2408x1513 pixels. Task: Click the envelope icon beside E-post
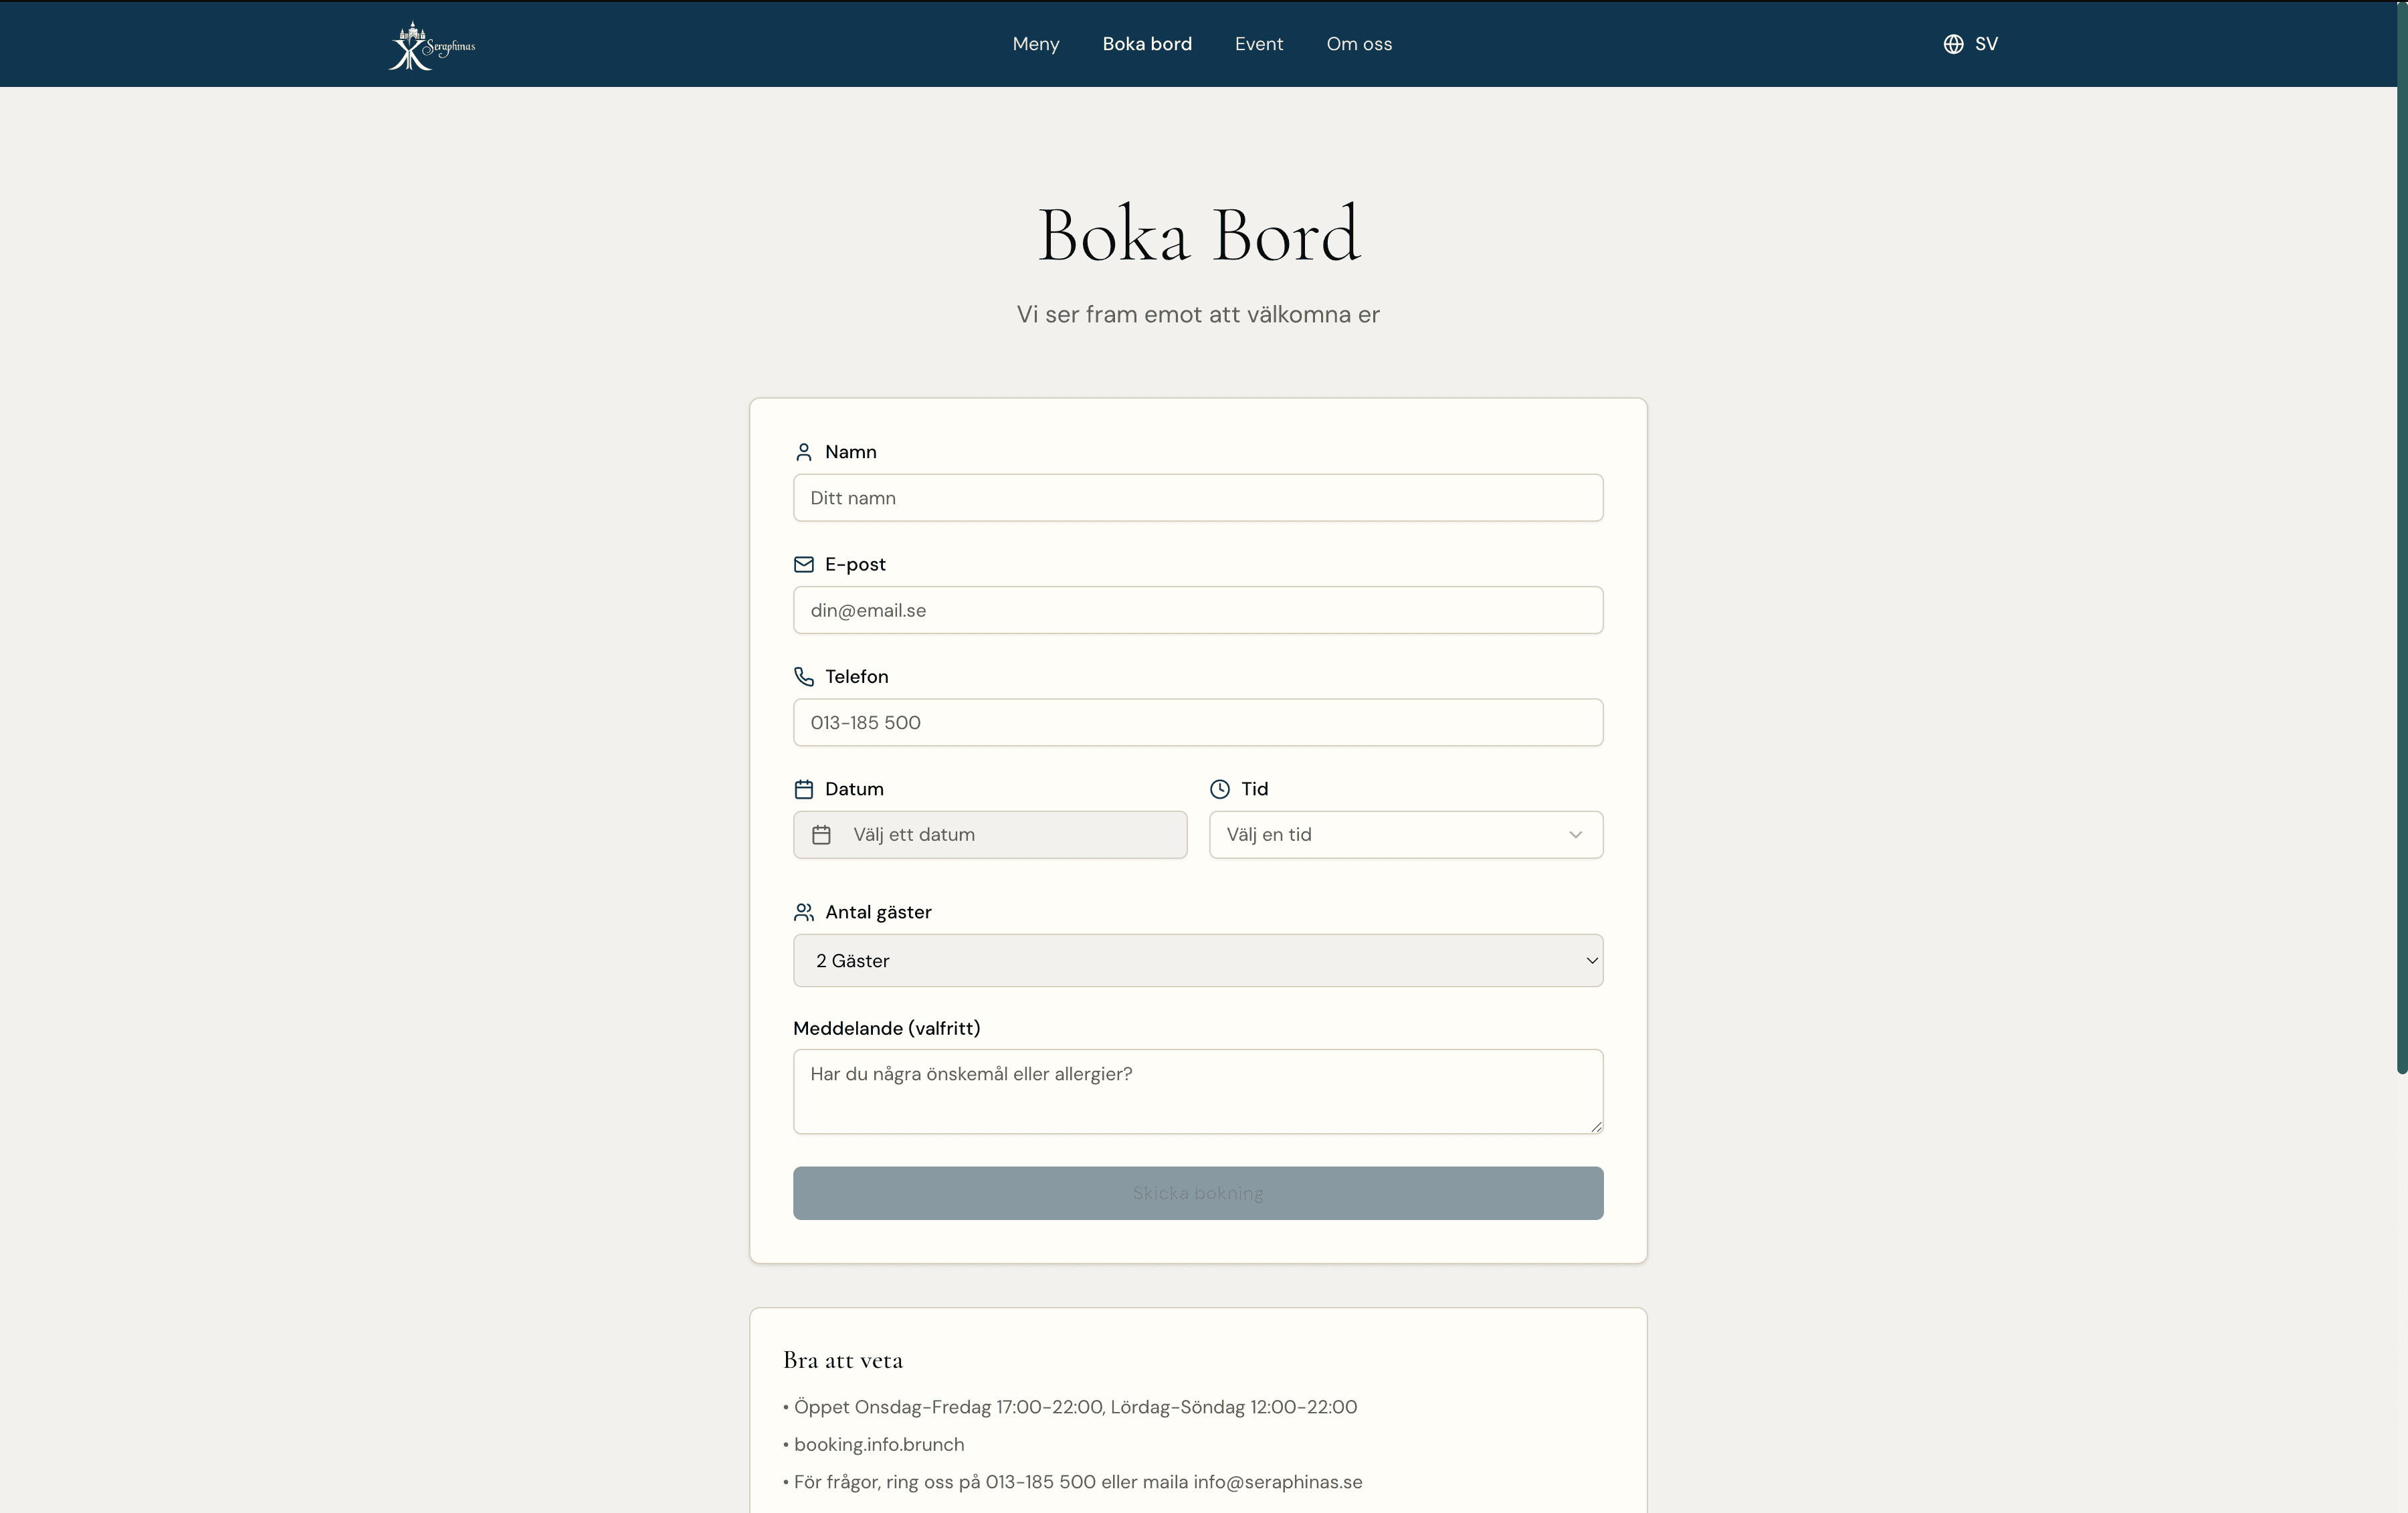pos(803,564)
